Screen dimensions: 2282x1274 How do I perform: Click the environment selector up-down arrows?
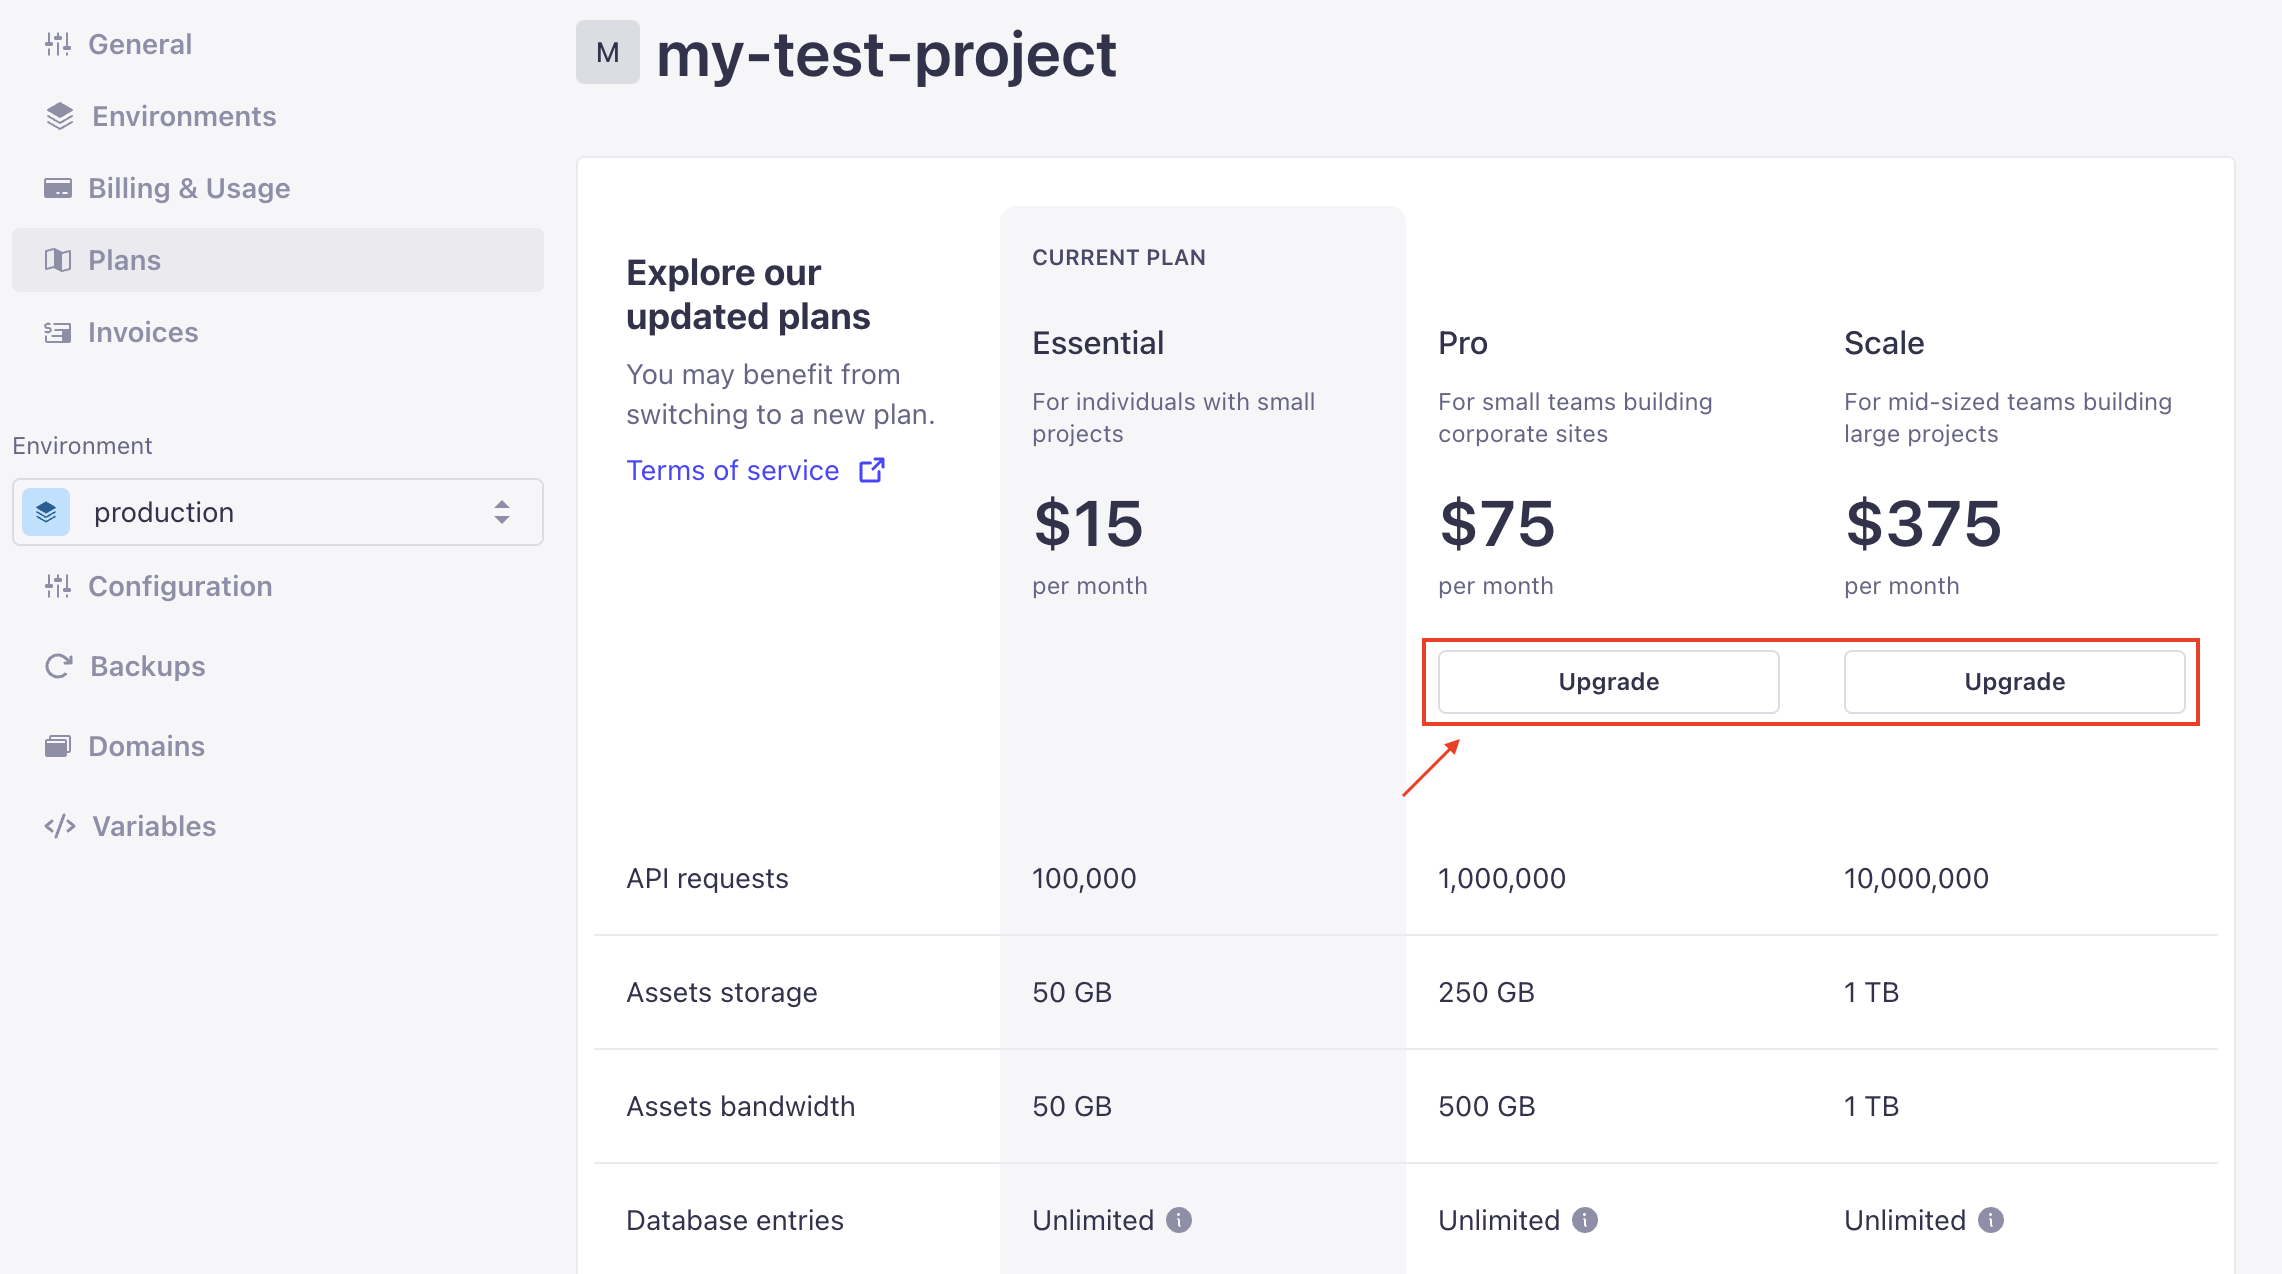tap(502, 512)
